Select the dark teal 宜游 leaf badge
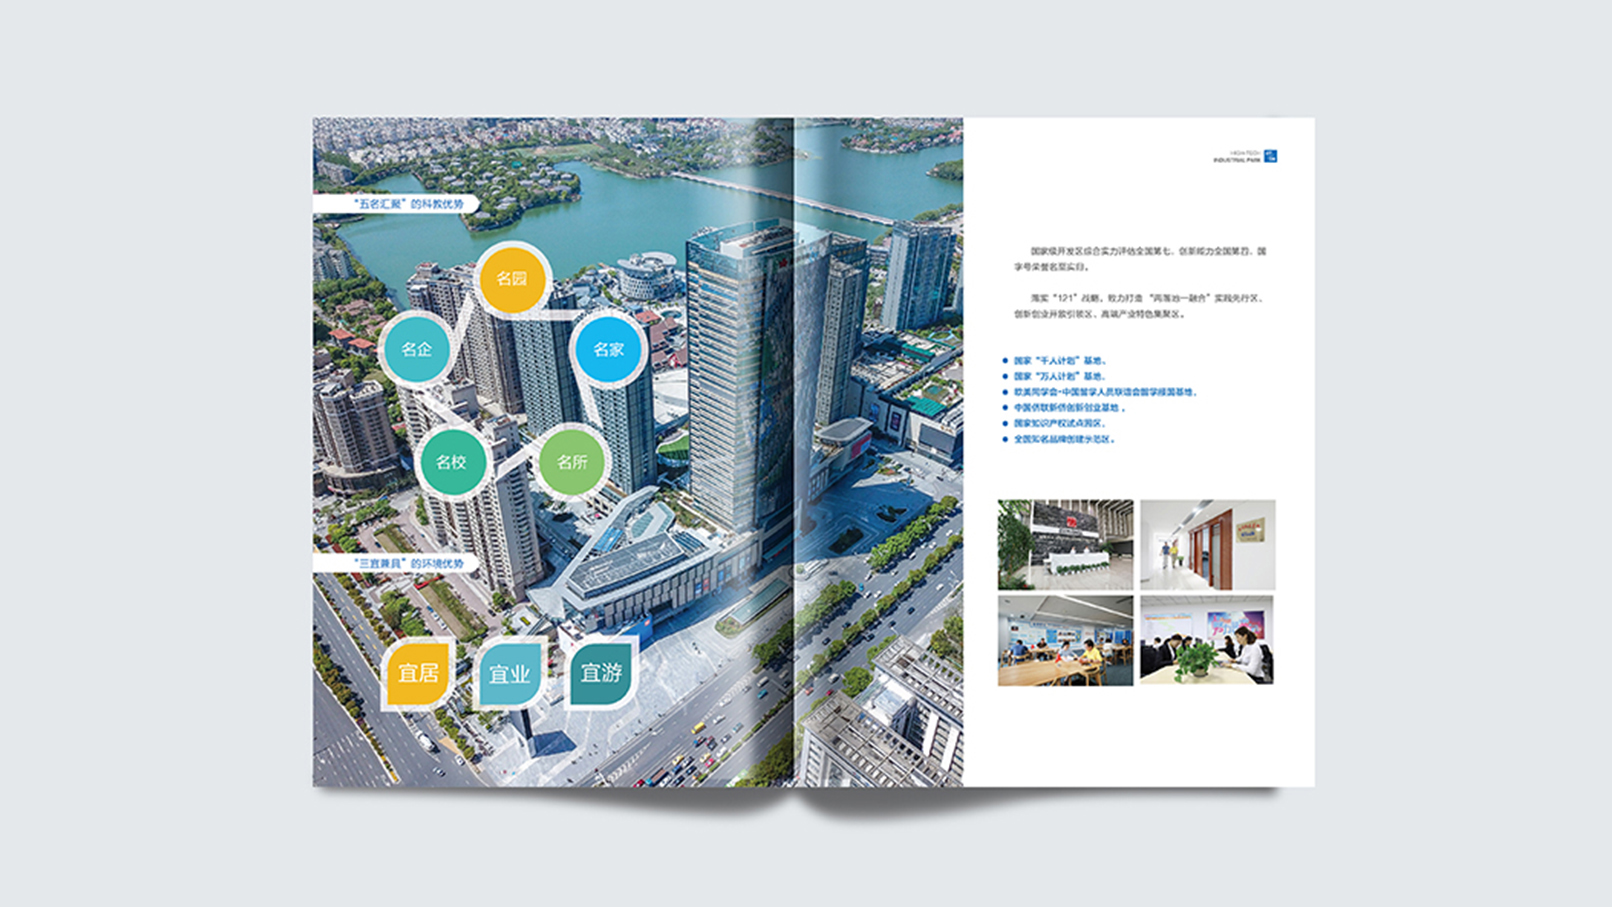This screenshot has height=907, width=1612. pos(601,673)
